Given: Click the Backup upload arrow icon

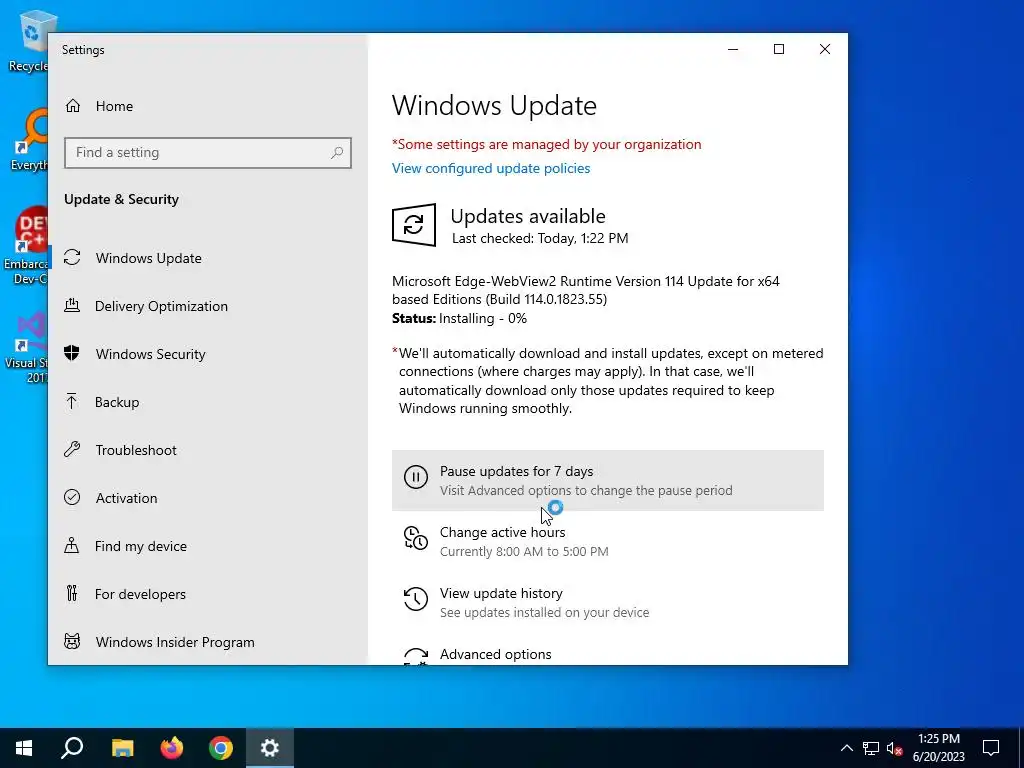Looking at the screenshot, I should pos(72,402).
